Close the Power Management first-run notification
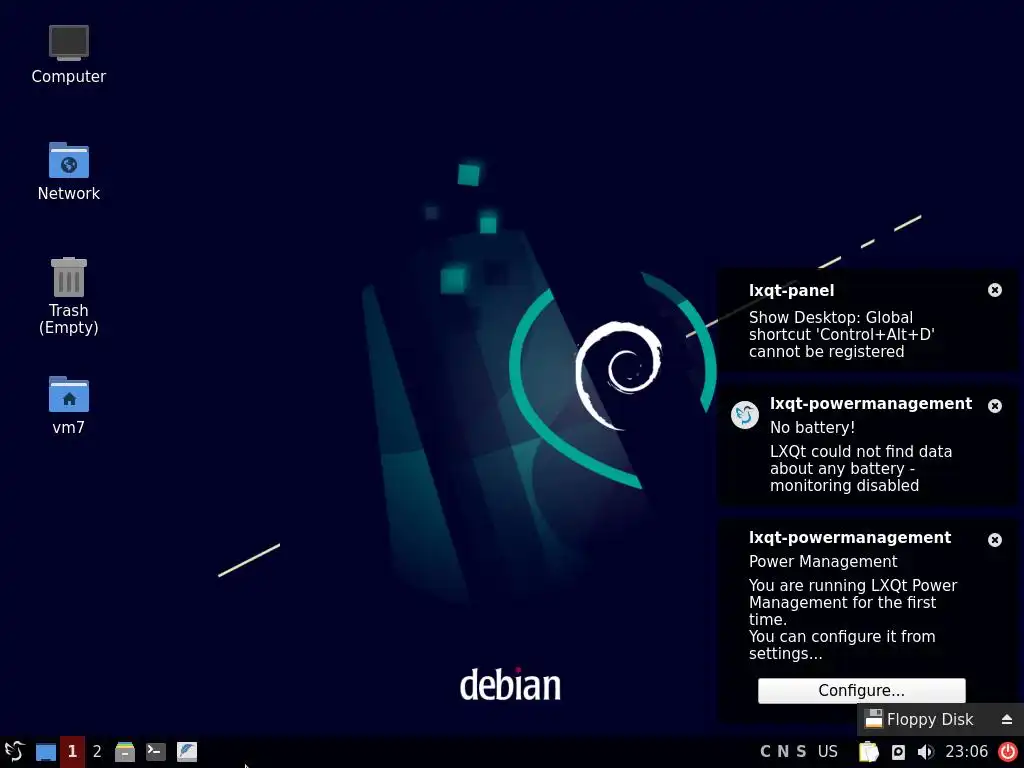1024x768 pixels. coord(995,540)
